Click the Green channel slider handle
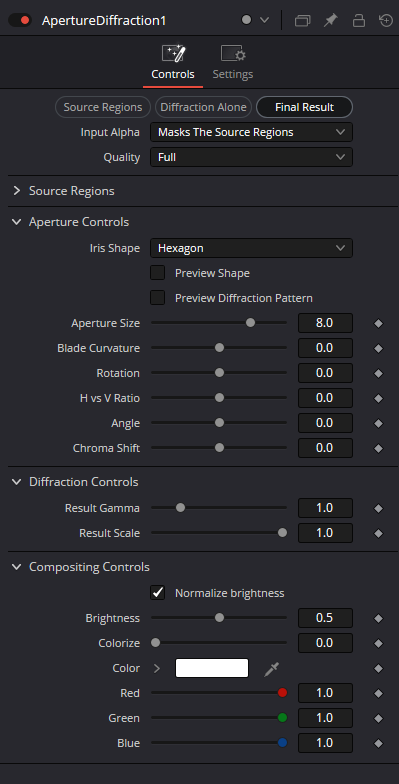The height and width of the screenshot is (784, 399). tap(282, 718)
